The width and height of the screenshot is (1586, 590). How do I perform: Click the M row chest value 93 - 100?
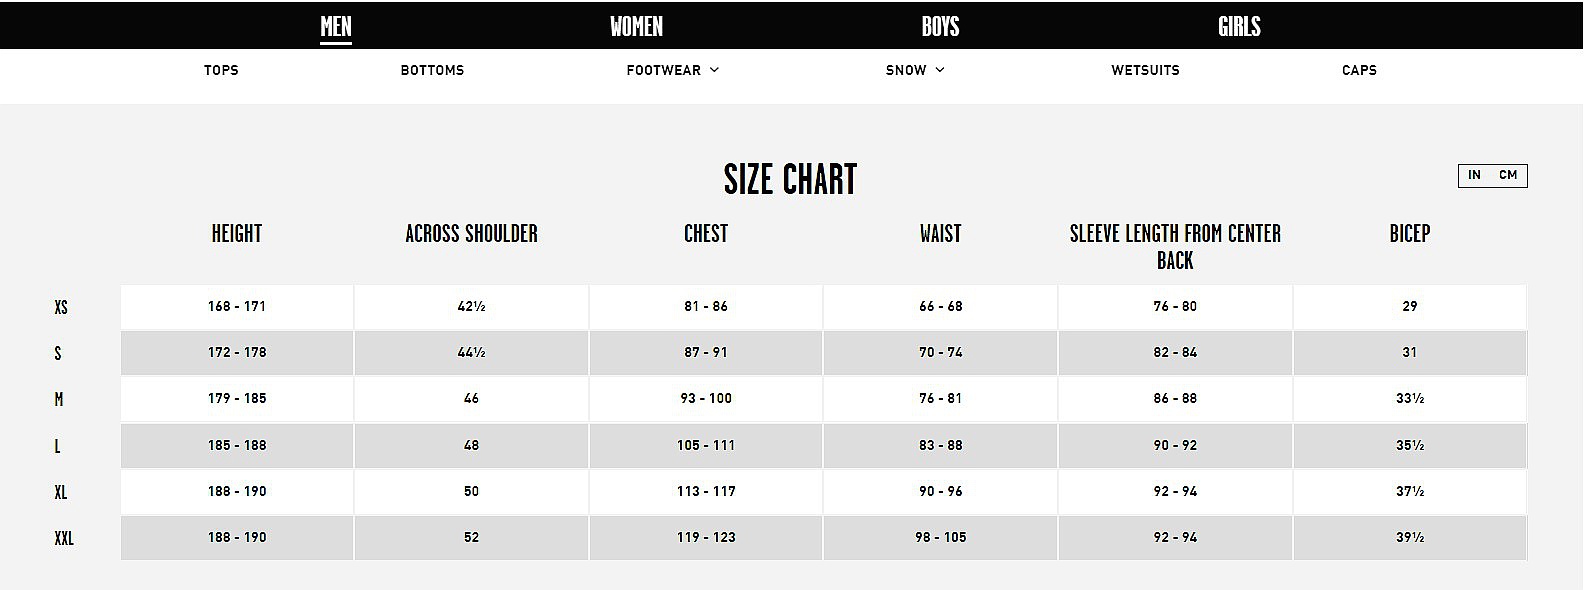(706, 398)
